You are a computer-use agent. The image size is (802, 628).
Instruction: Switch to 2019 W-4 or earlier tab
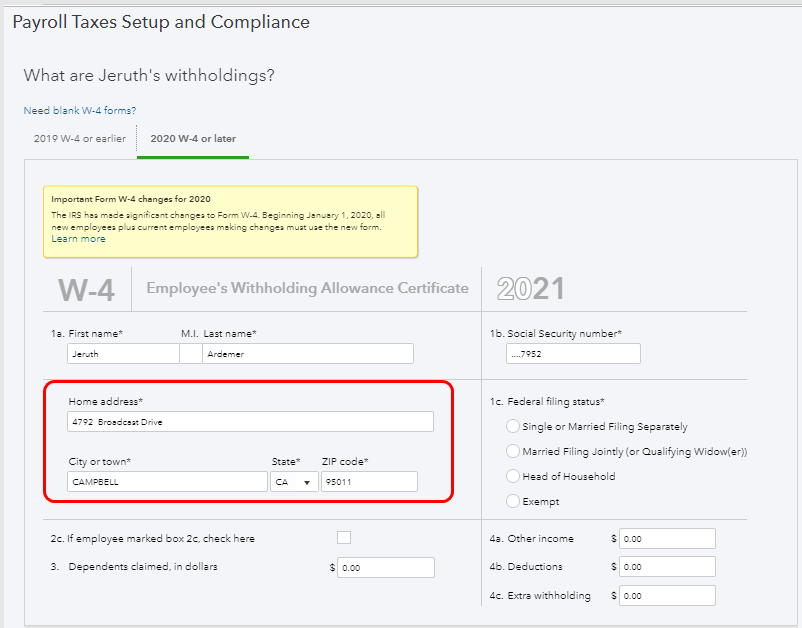coord(80,139)
